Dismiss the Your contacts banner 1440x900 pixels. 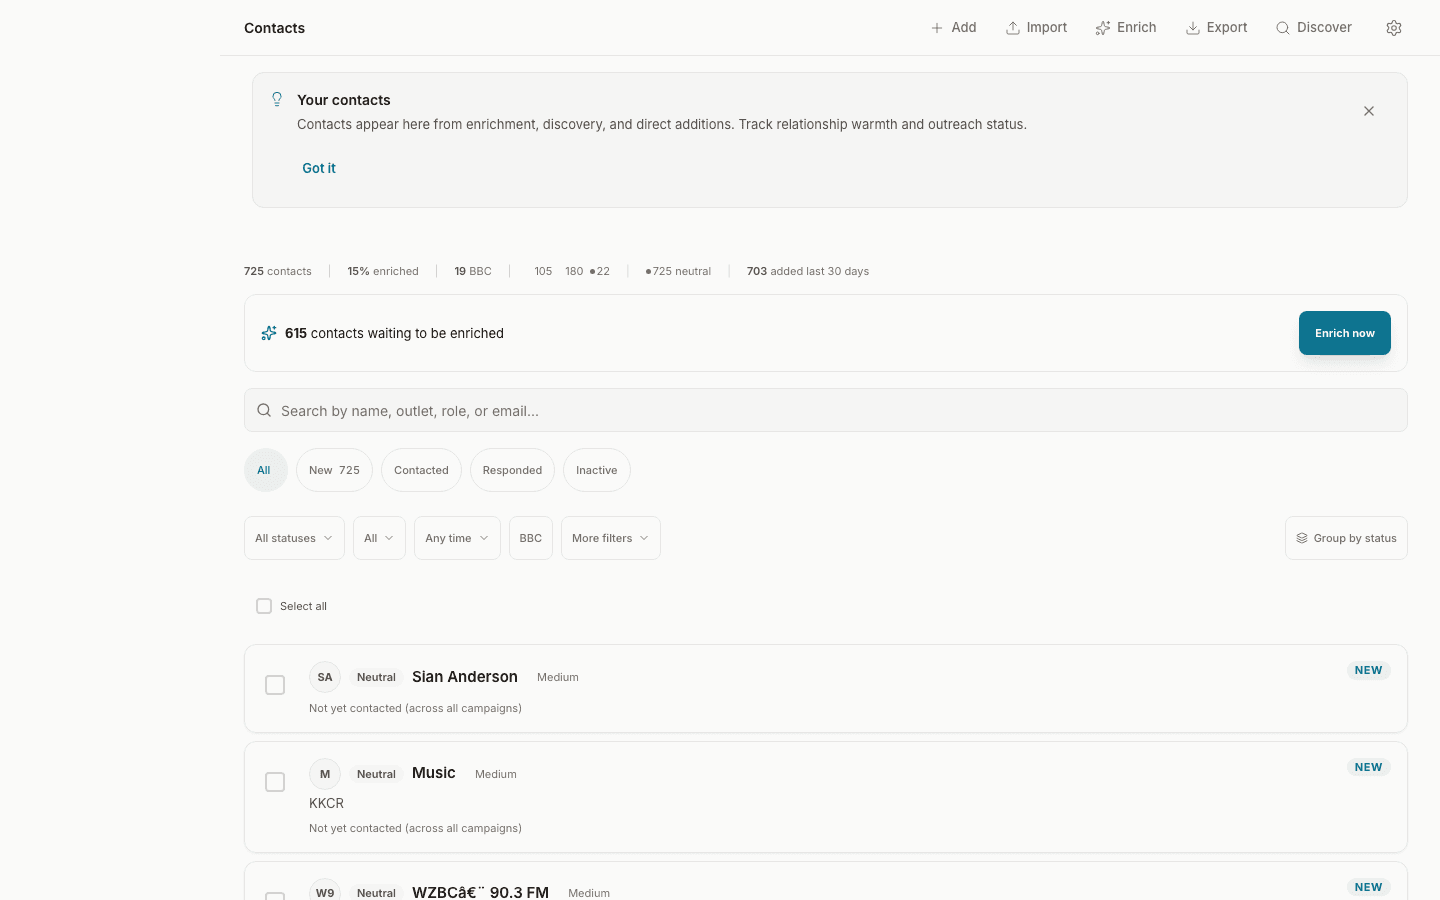click(x=1369, y=111)
